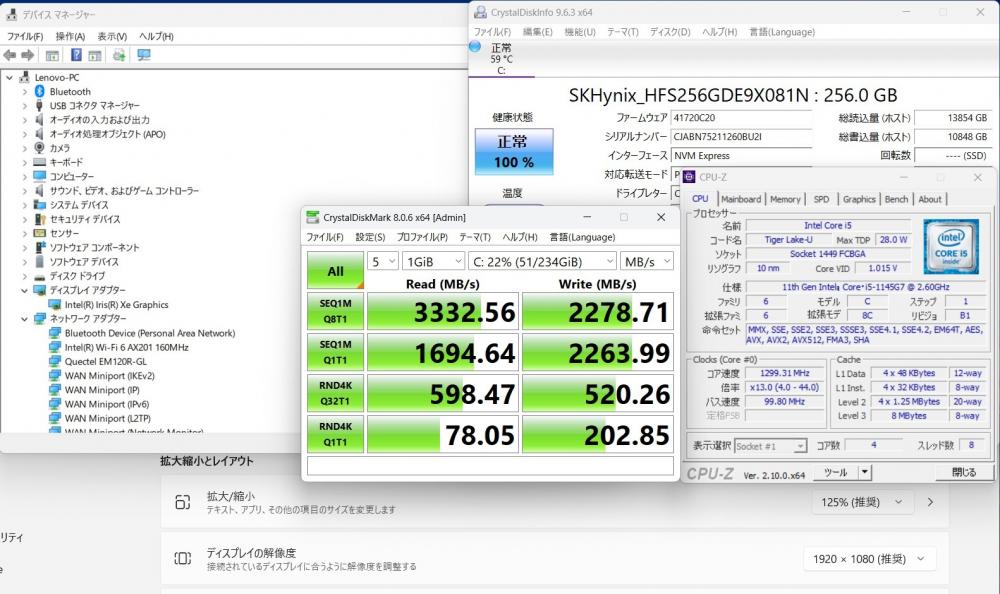1000x594 pixels.
Task: Switch to the Graphics tab in CPU-Z
Action: click(859, 199)
